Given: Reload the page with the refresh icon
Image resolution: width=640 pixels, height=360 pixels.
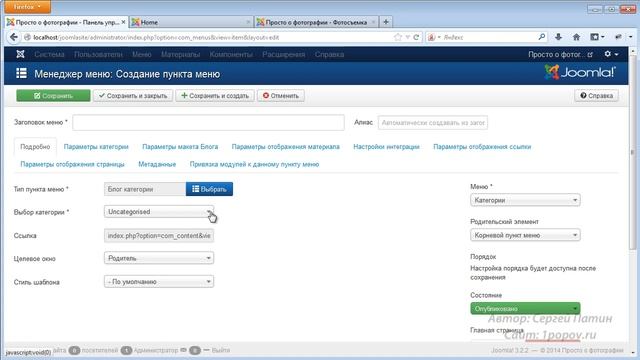Looking at the screenshot, I should 416,37.
